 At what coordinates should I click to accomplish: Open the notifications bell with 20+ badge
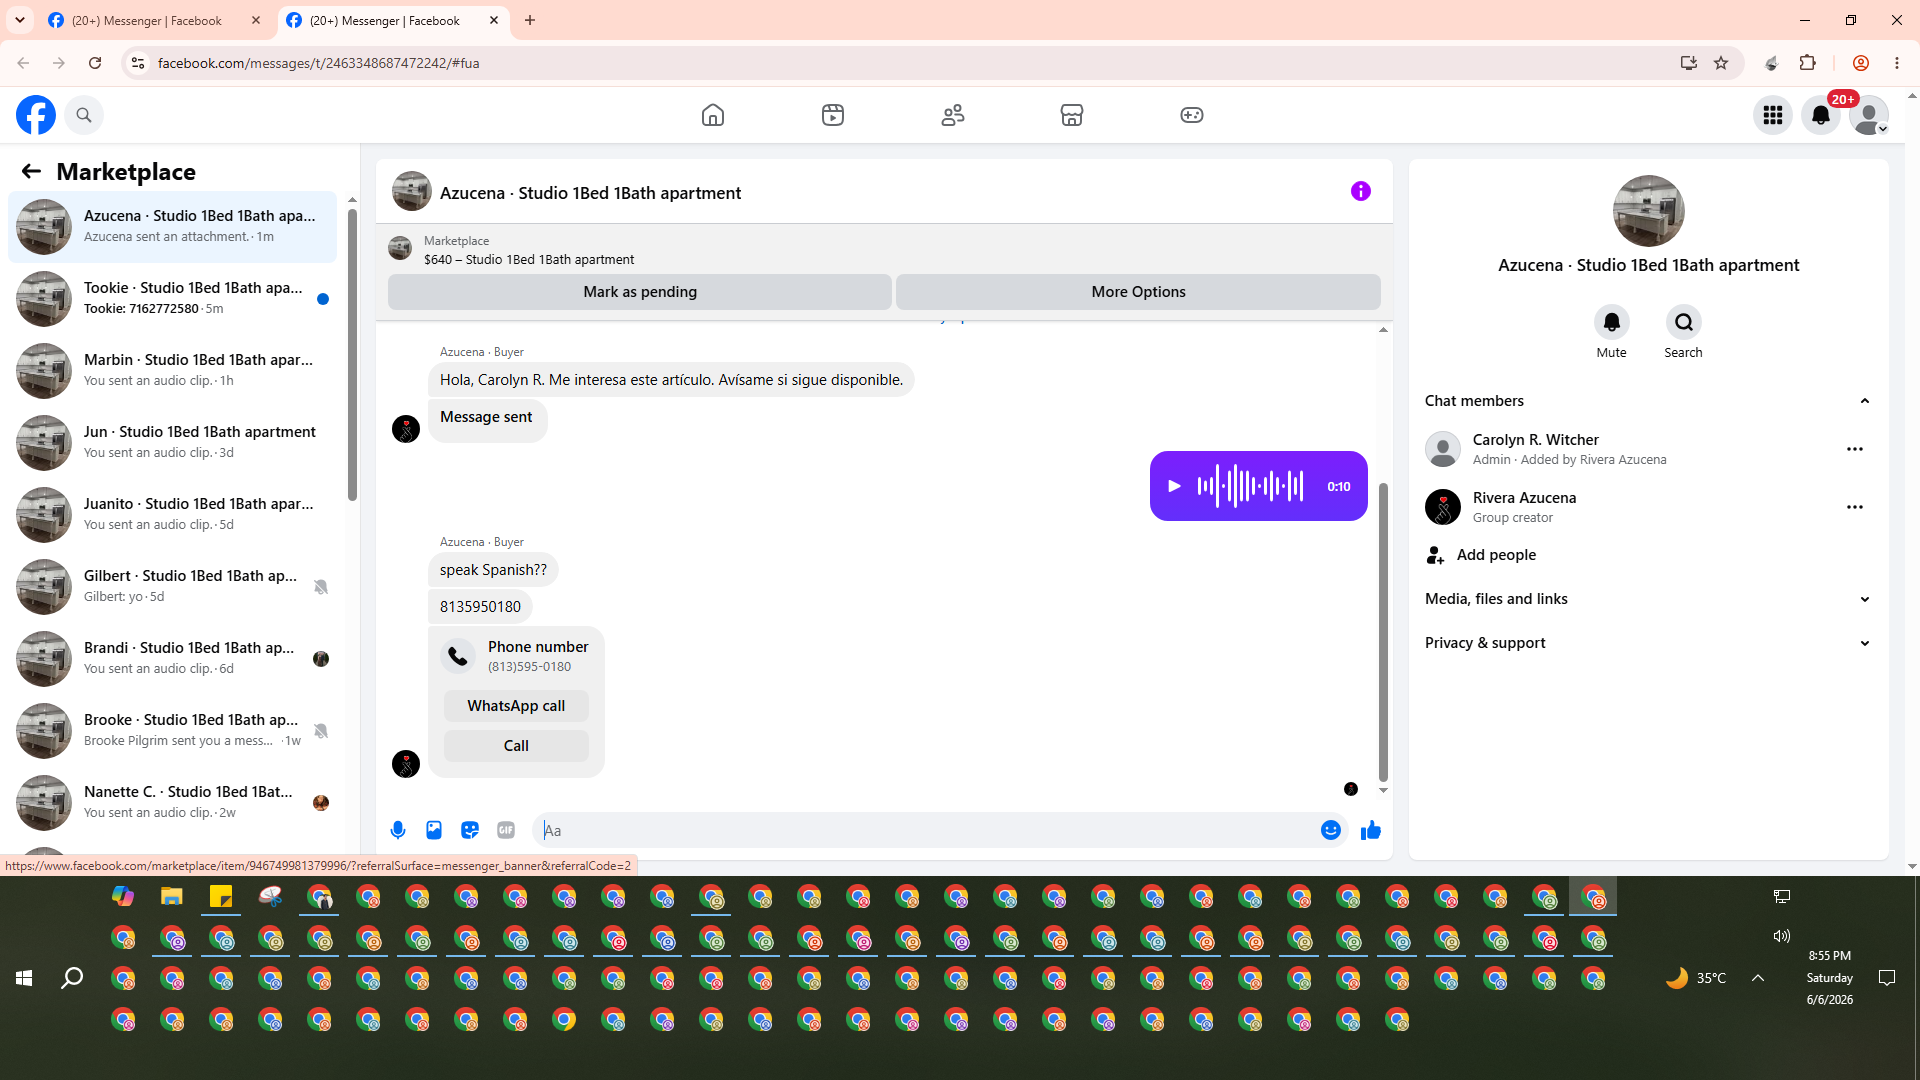point(1821,115)
